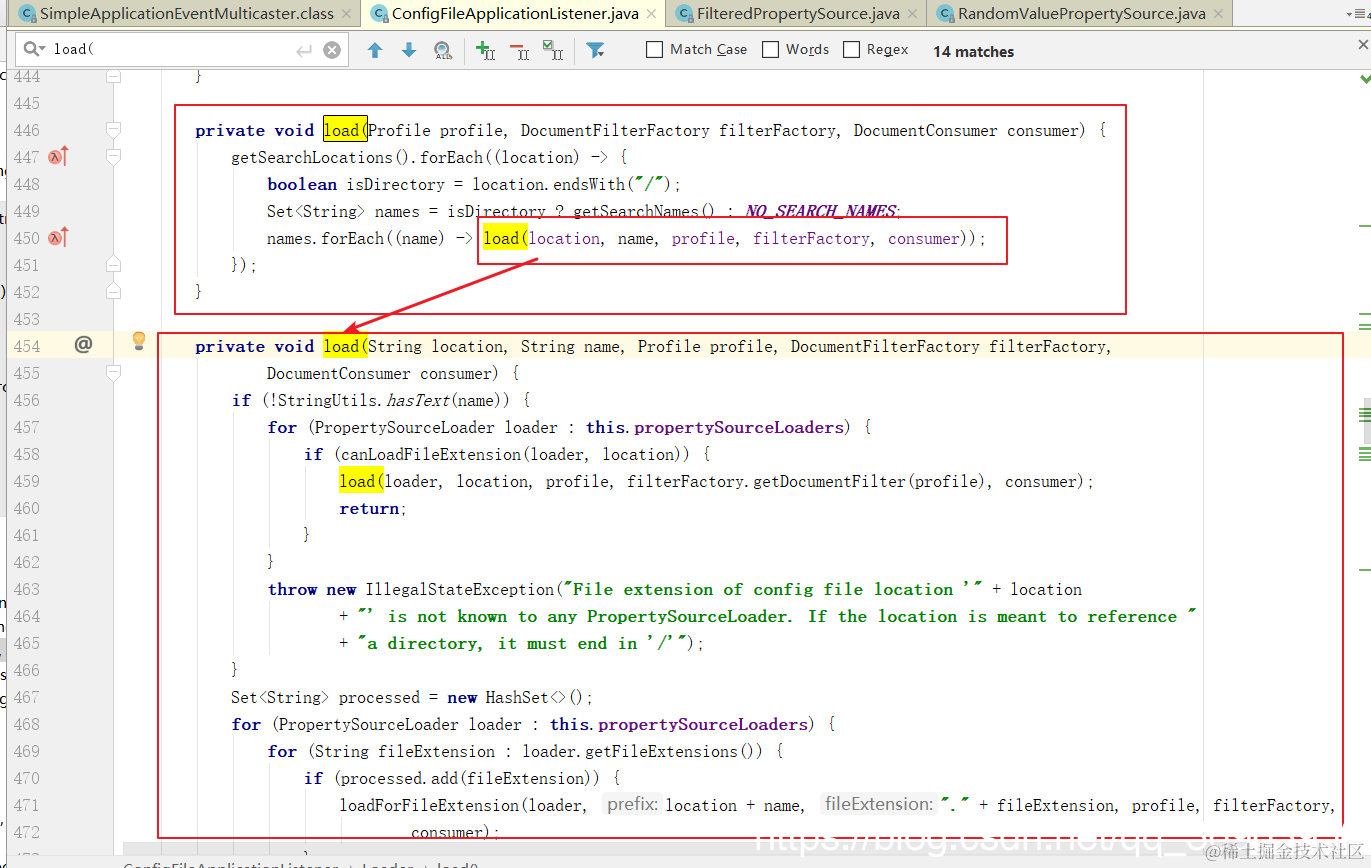This screenshot has height=868, width=1371.
Task: Enable Regex checkbox
Action: 852,50
